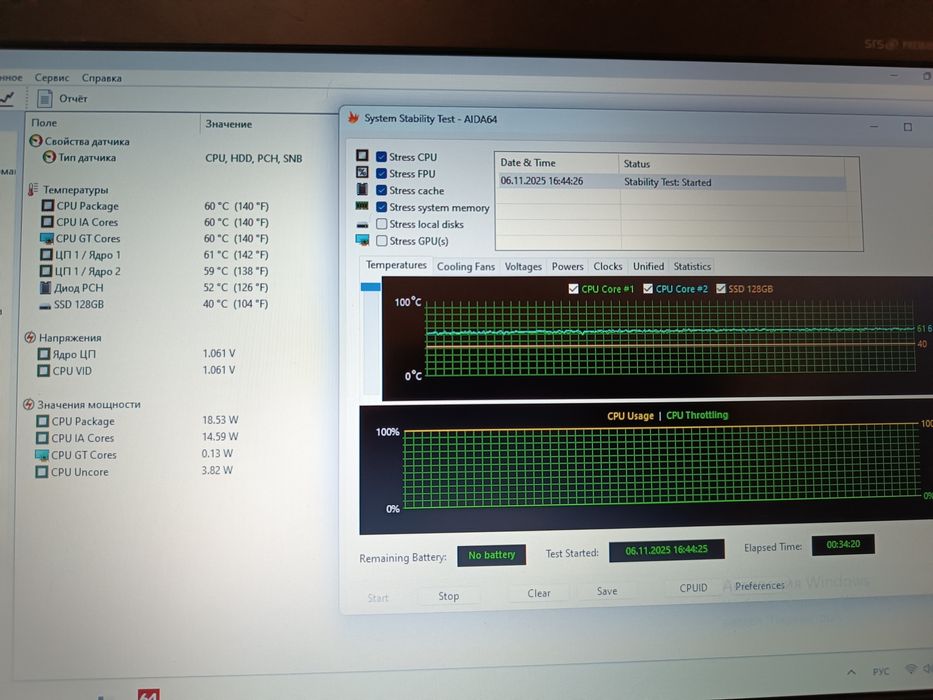Click the CPU IA Cores temperature icon
933x700 pixels.
(47, 222)
